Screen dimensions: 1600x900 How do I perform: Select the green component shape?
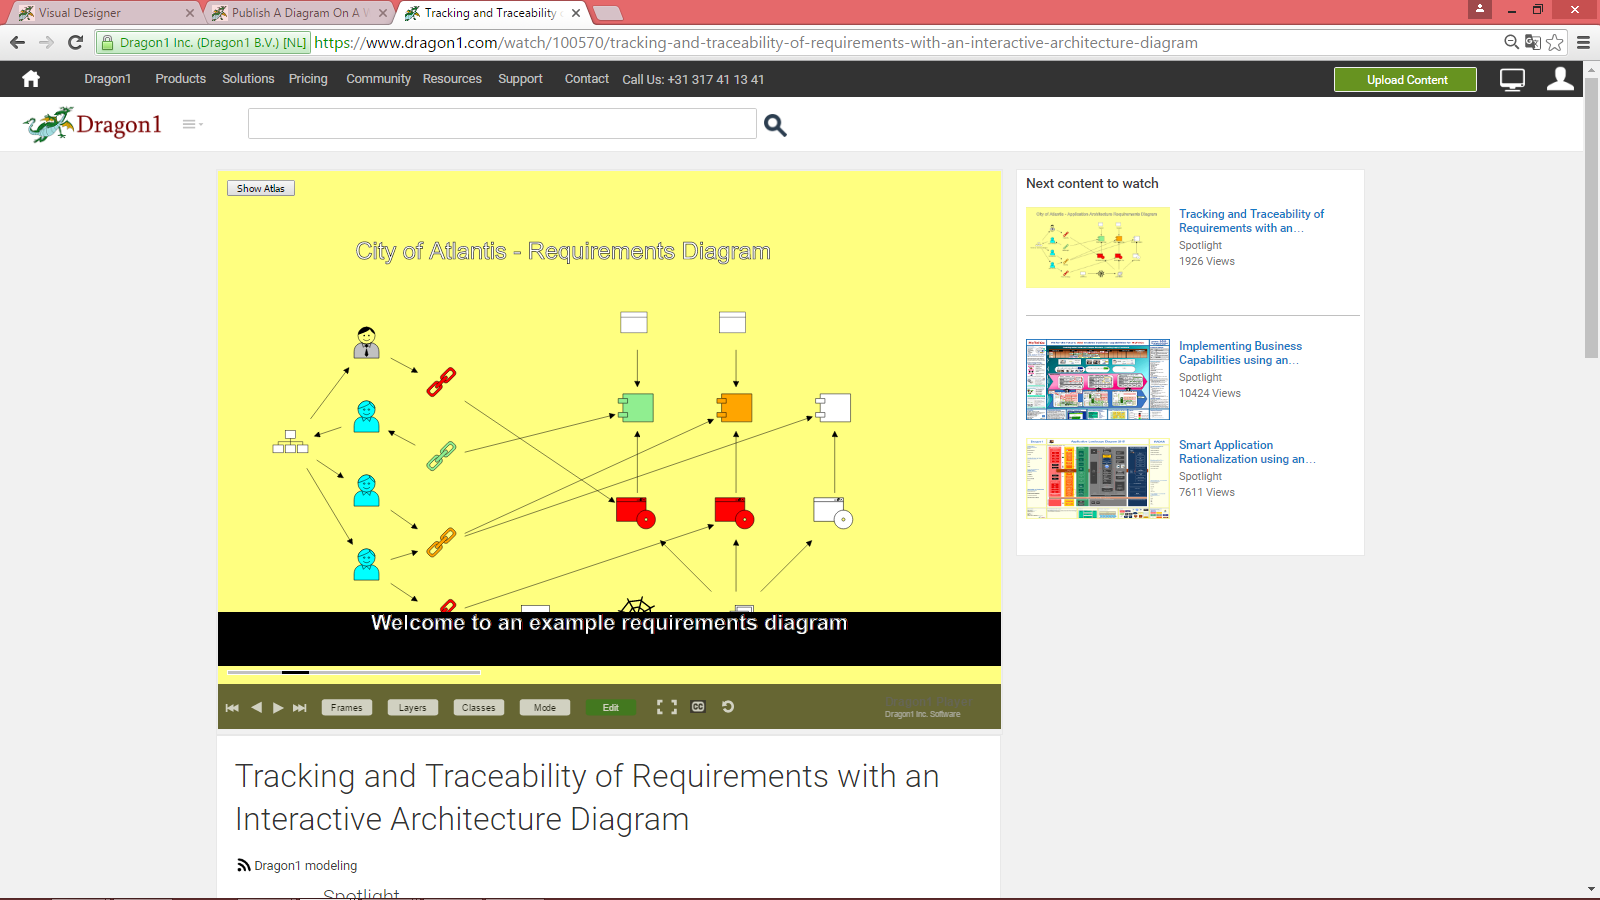tap(636, 407)
